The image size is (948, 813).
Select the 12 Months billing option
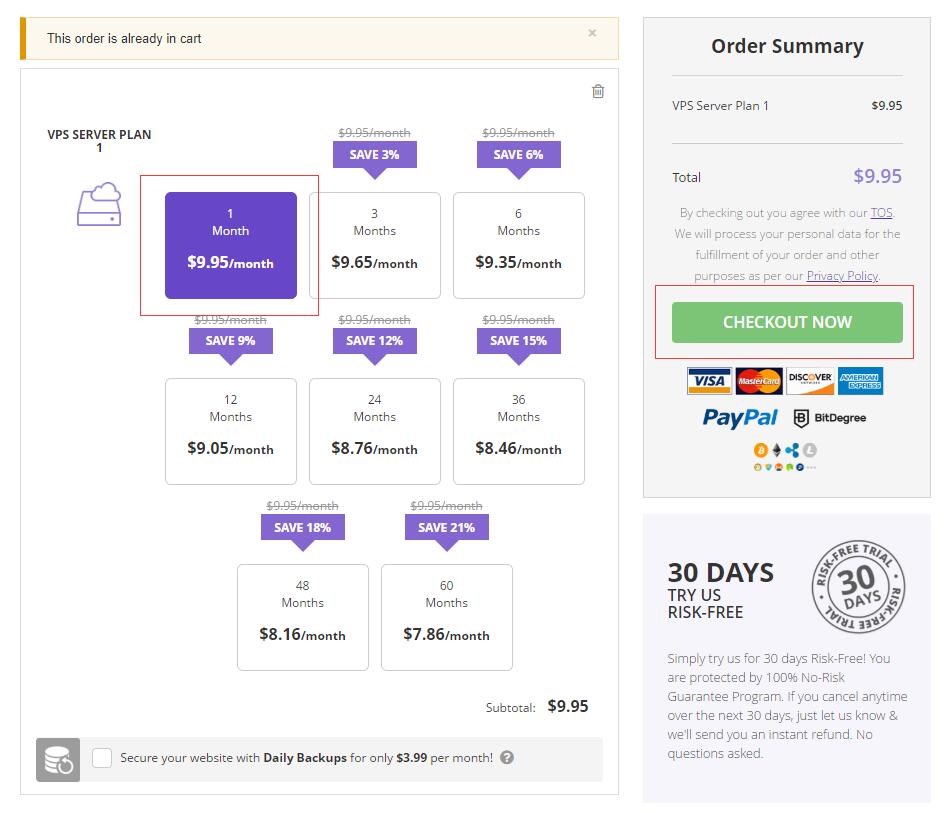click(231, 431)
